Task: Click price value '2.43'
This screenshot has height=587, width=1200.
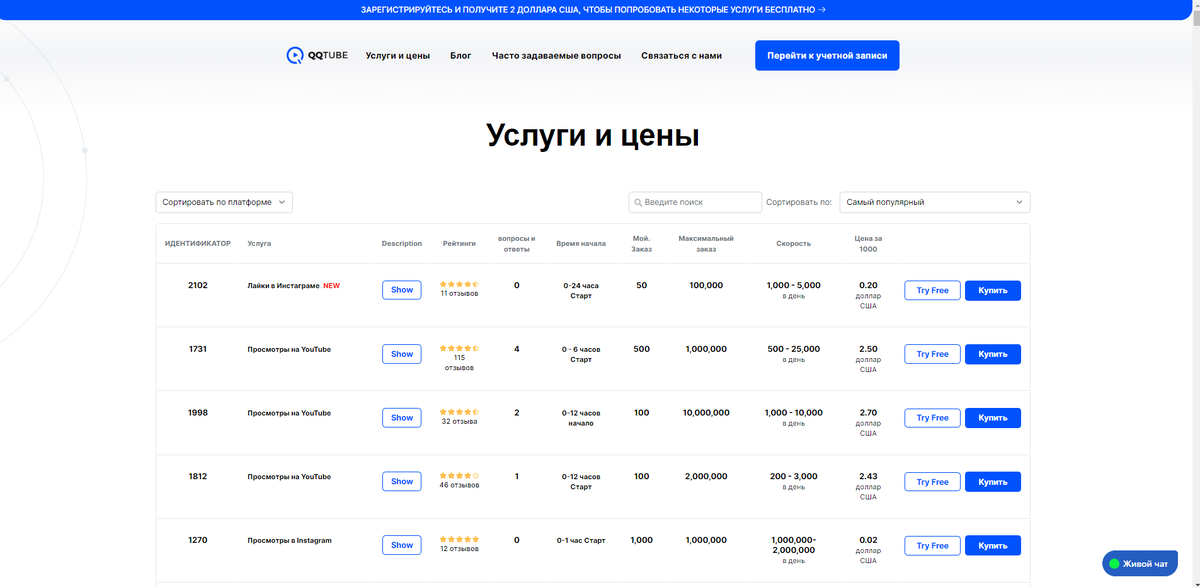Action: pyautogui.click(x=868, y=477)
